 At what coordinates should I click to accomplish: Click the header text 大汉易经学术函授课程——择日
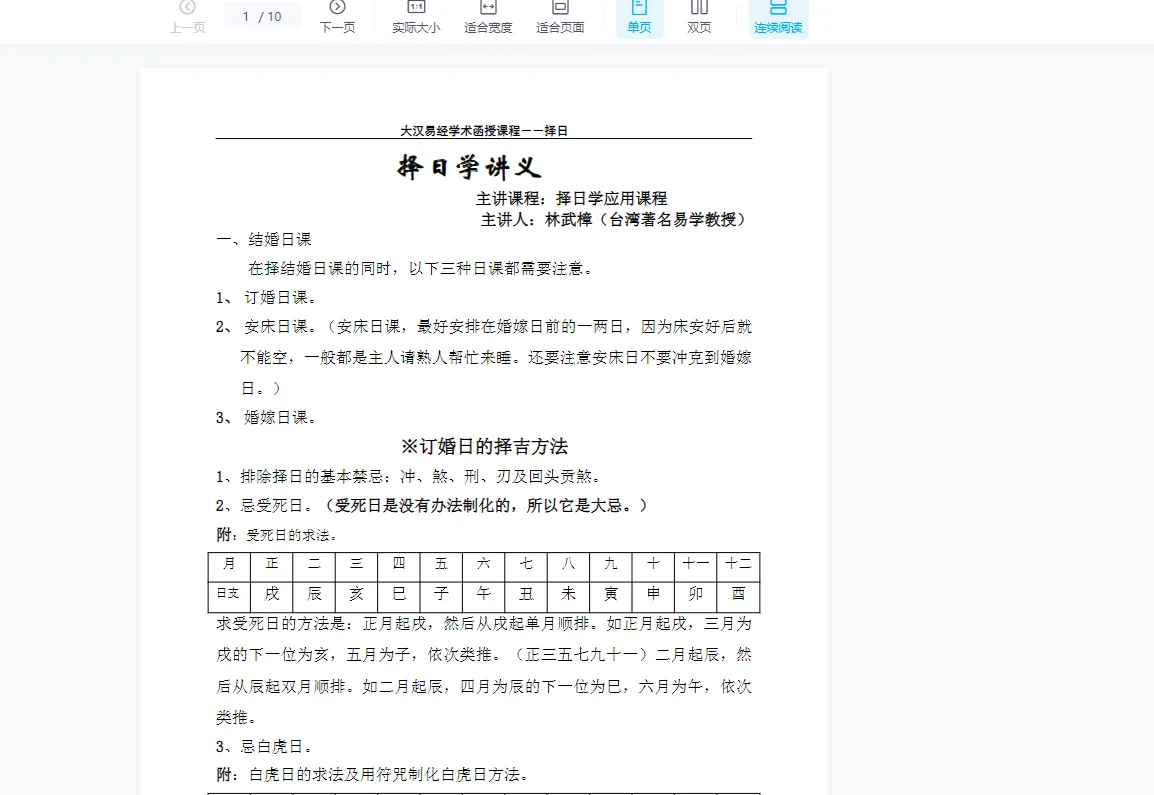click(484, 131)
